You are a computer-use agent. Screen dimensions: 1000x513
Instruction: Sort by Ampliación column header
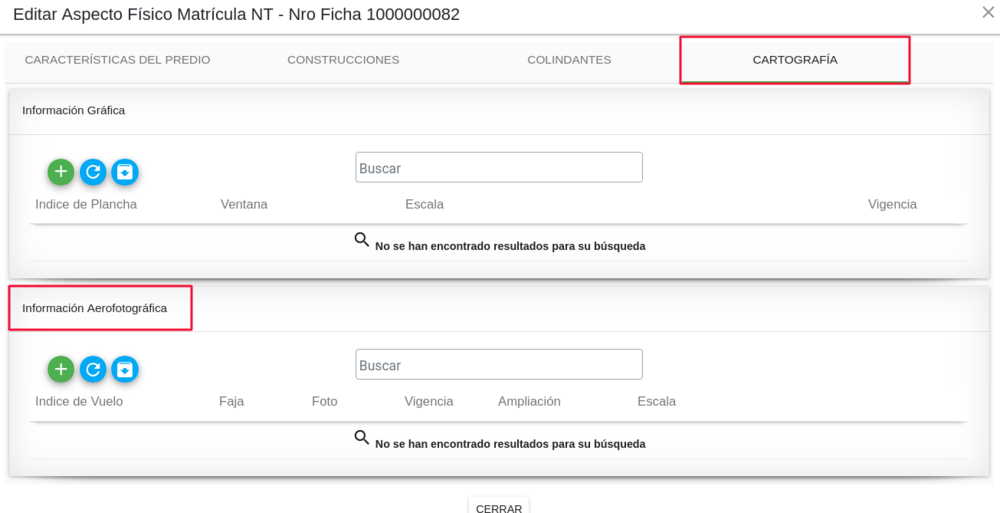point(529,401)
